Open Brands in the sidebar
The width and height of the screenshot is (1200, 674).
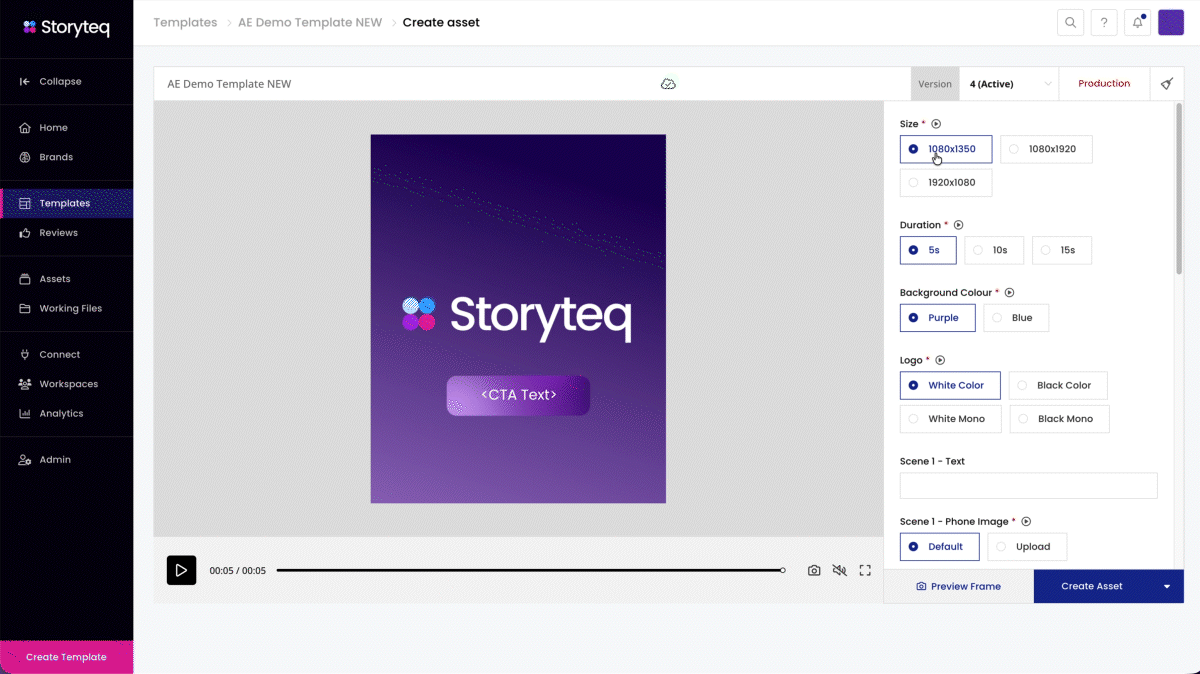tap(56, 157)
